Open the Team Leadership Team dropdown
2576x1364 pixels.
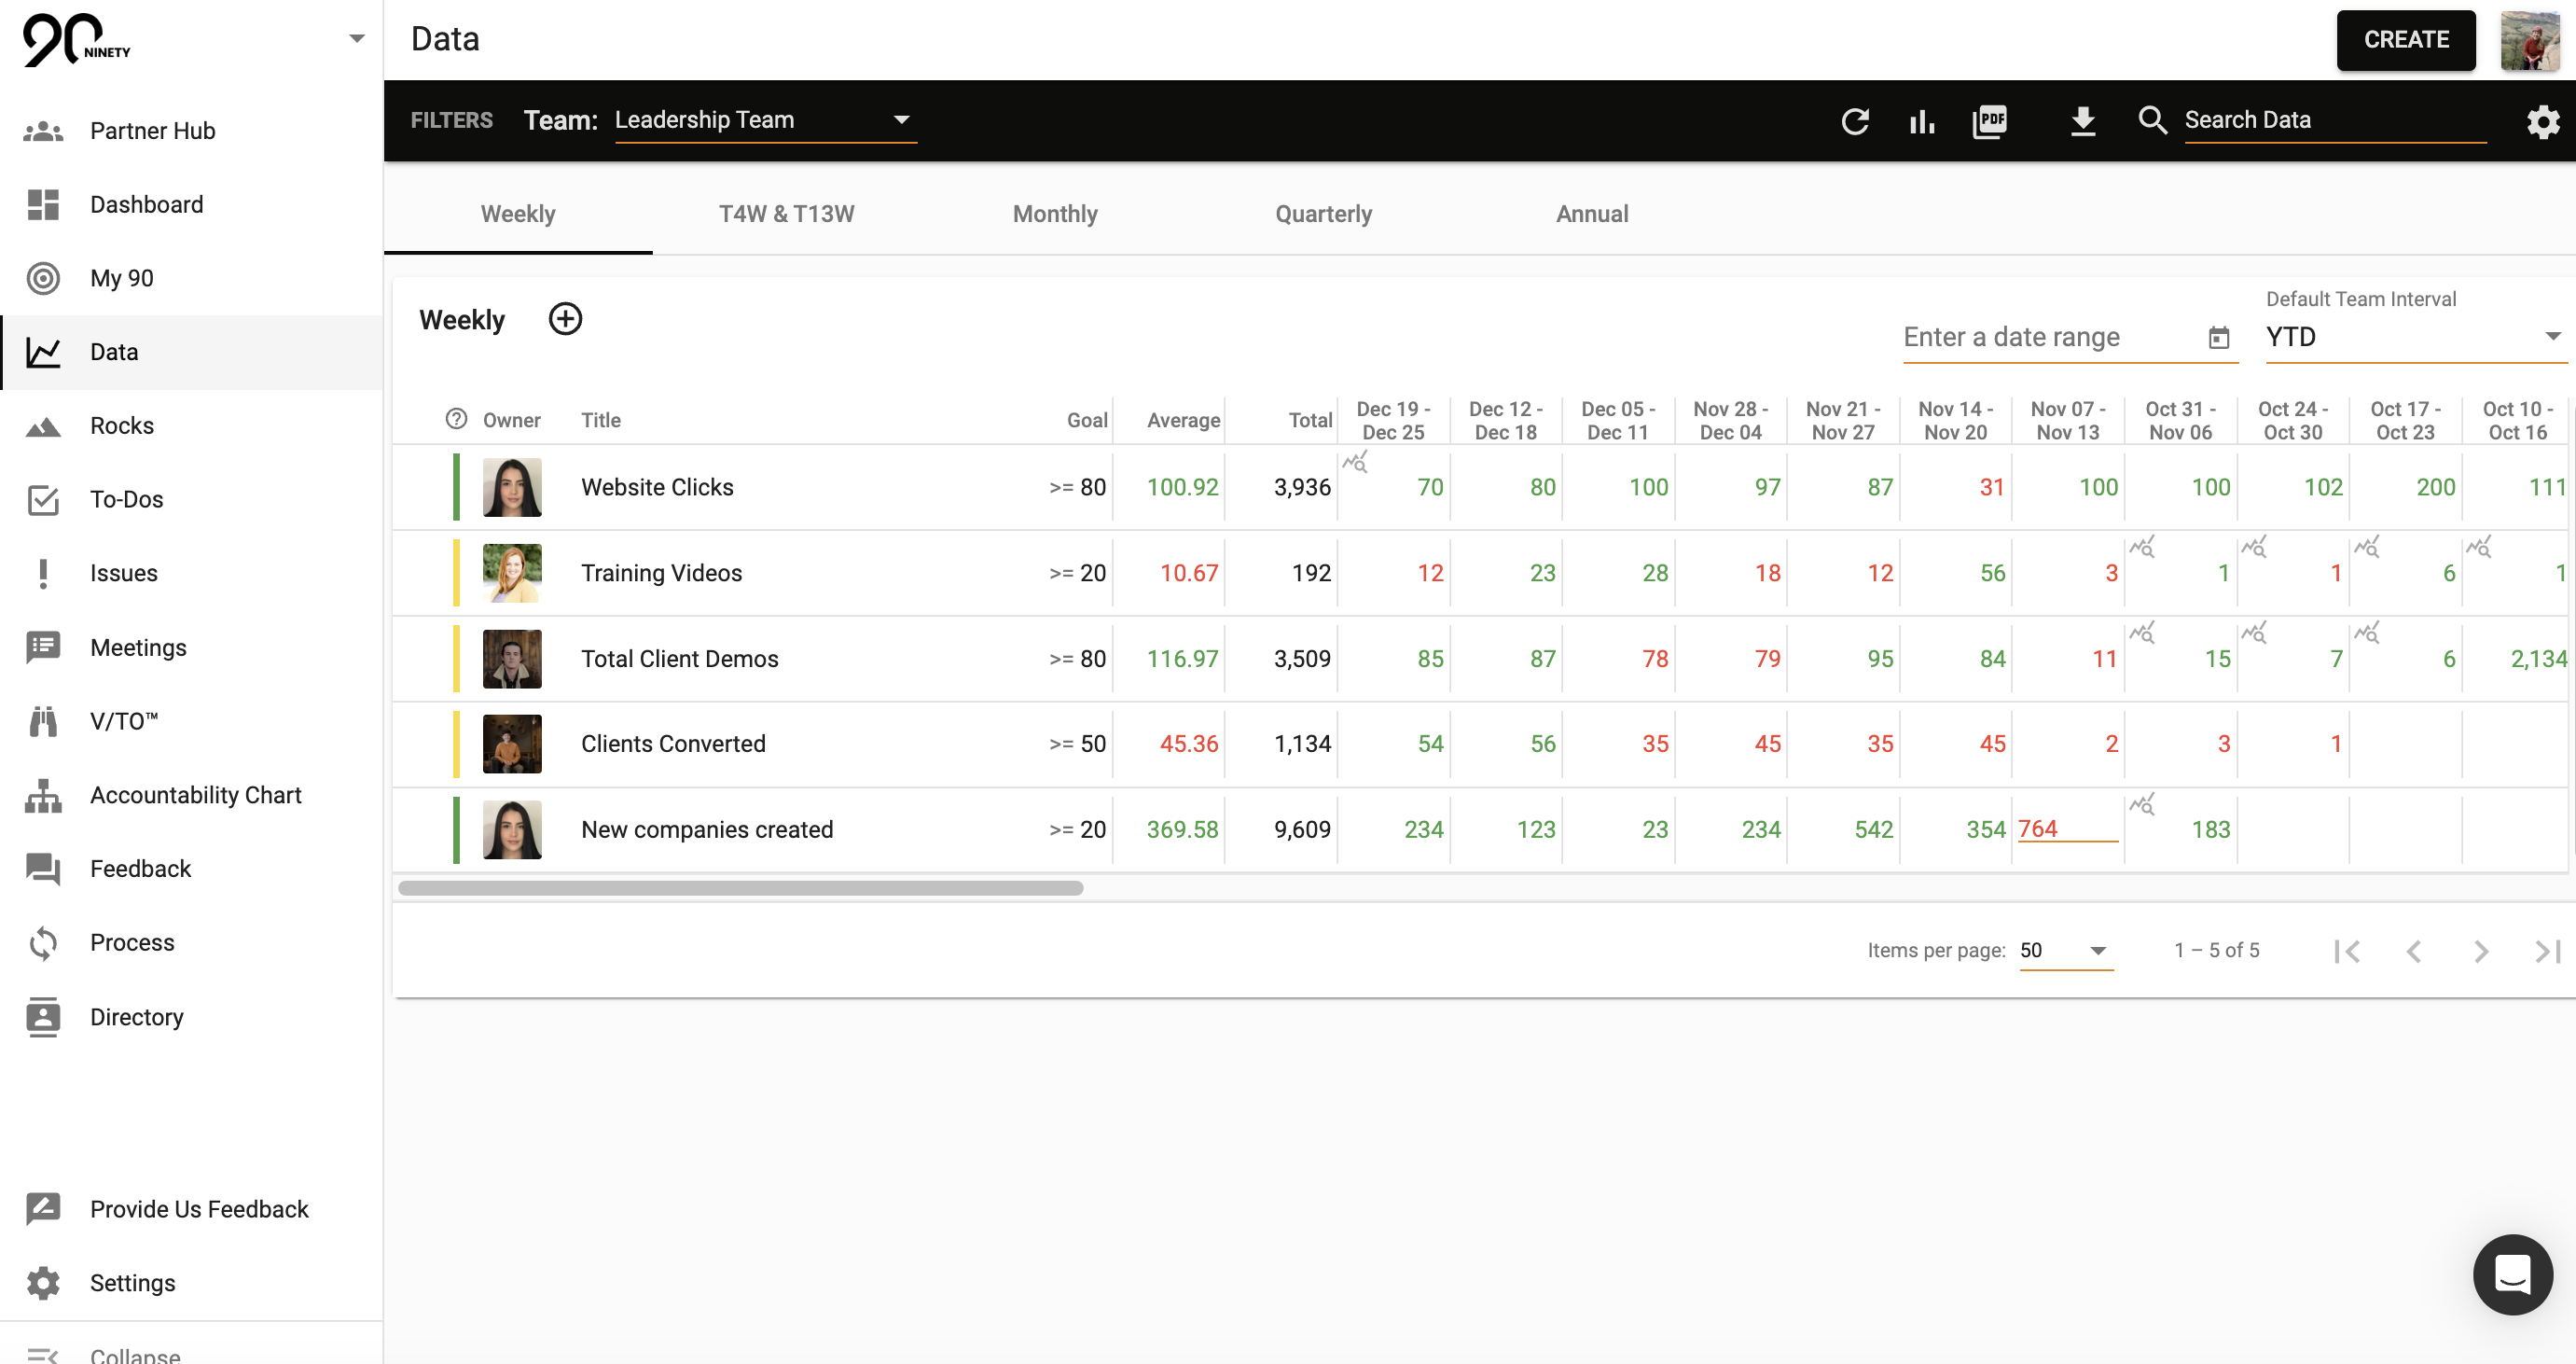pos(765,120)
